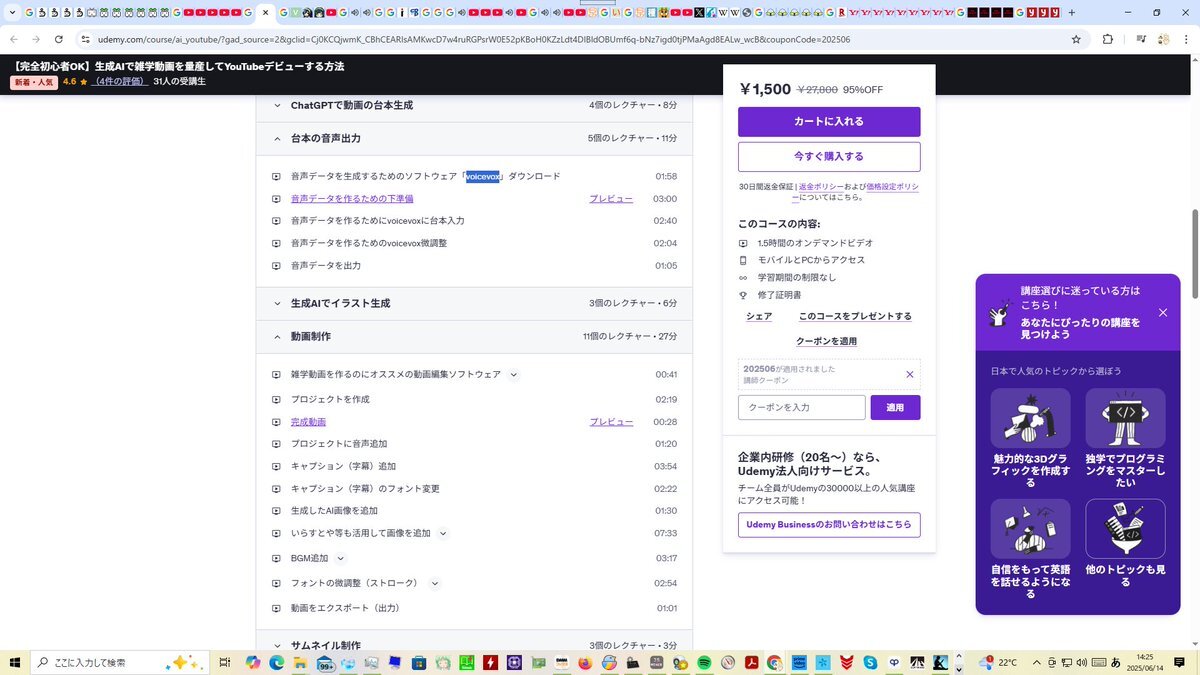Click the certificate trophy icon
The image size is (1200, 675).
pos(743,295)
